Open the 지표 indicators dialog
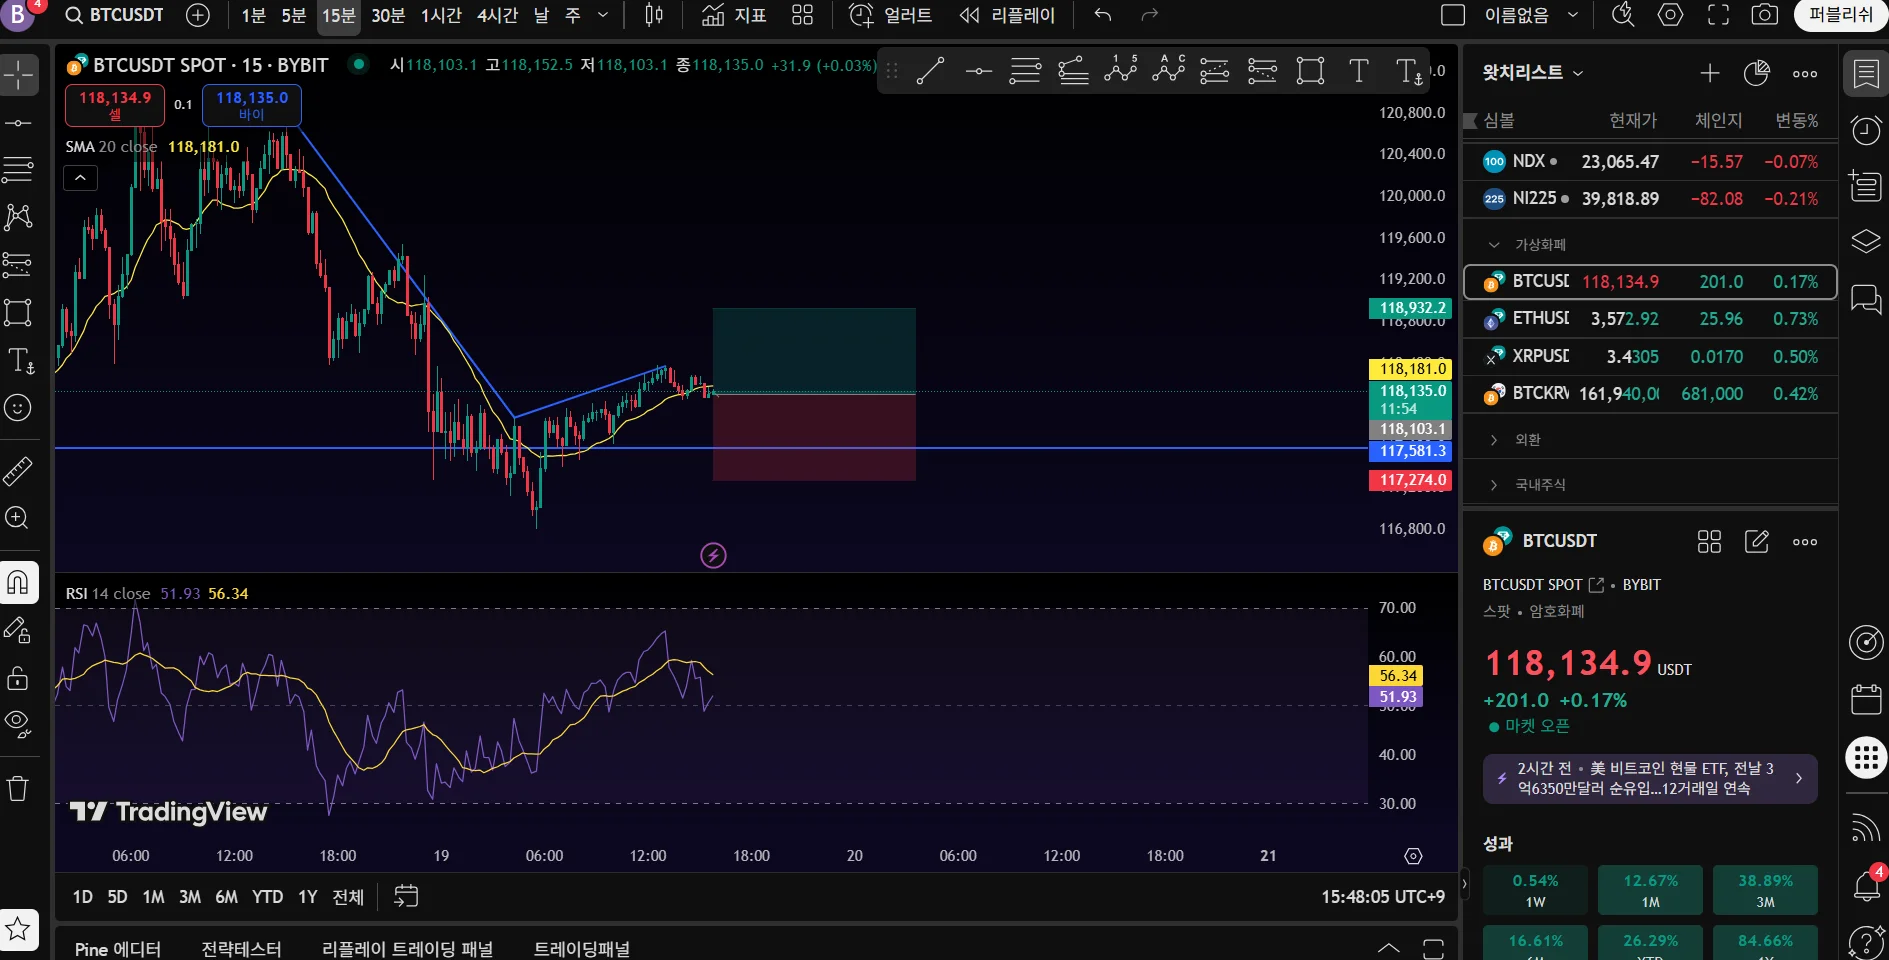 (x=734, y=15)
